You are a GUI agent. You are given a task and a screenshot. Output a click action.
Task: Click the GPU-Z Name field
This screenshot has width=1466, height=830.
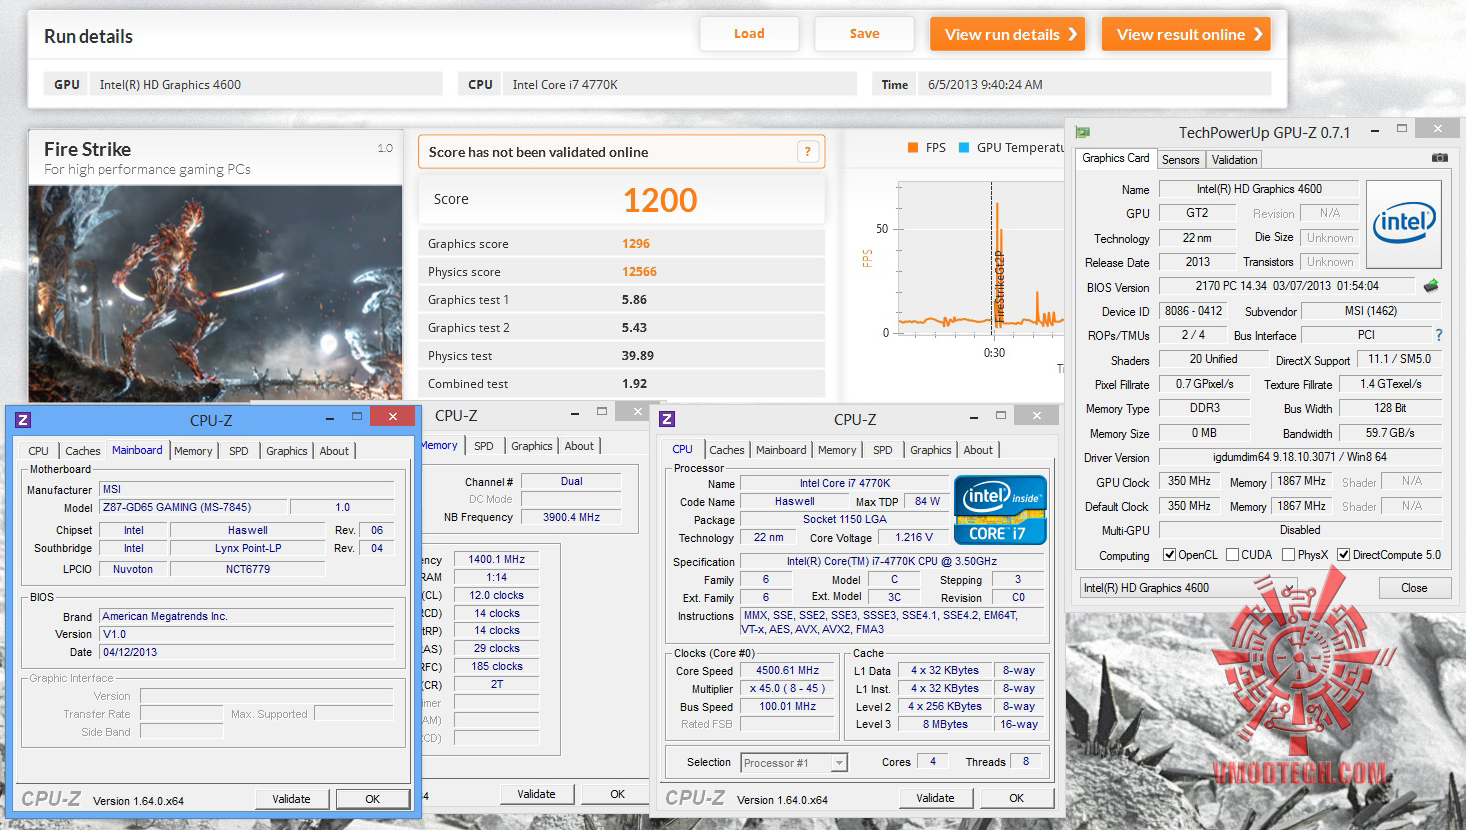pos(1259,189)
